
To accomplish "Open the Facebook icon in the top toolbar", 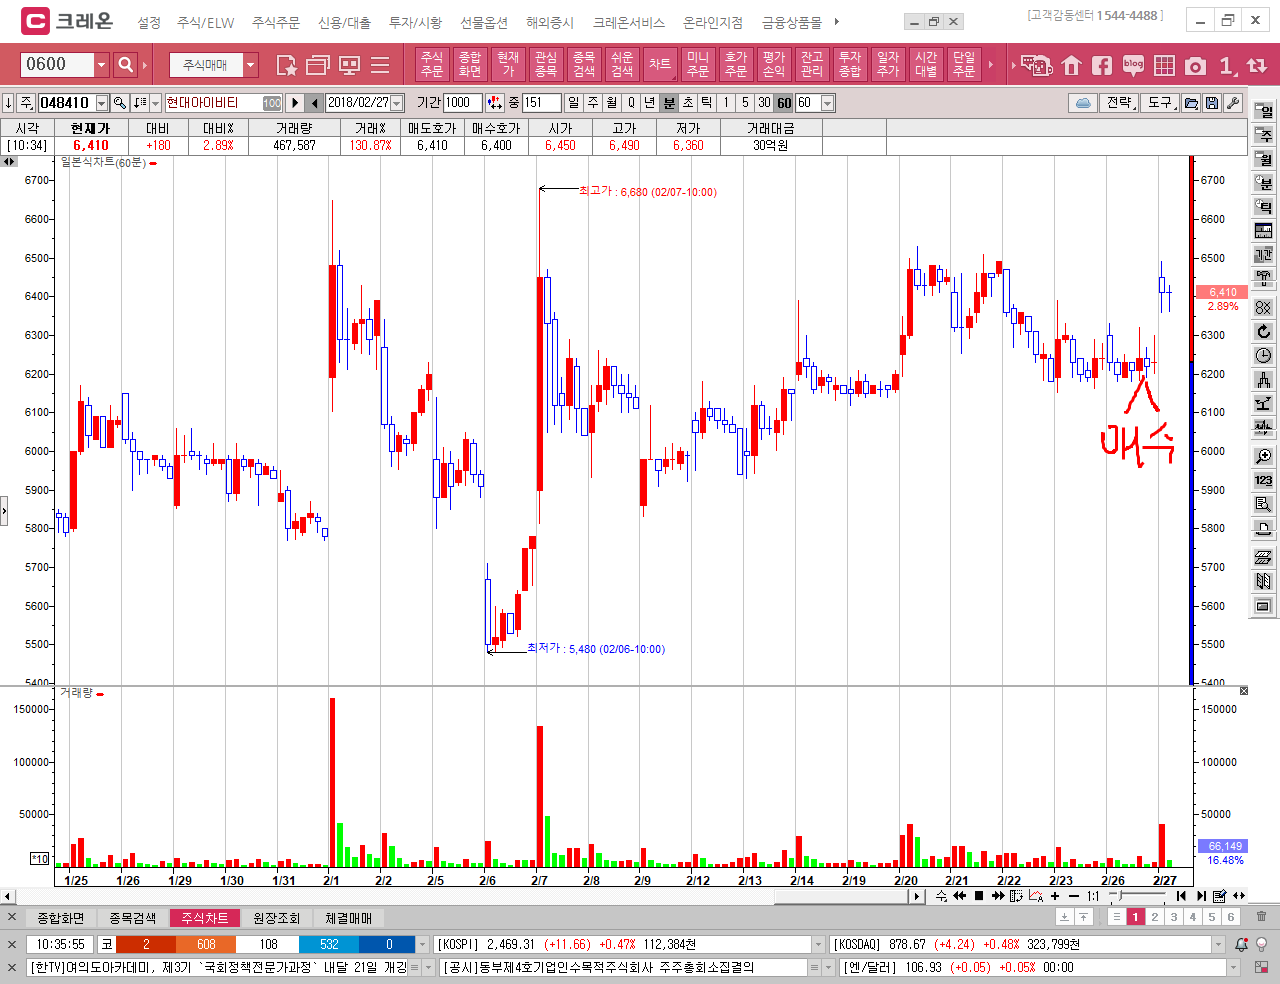I will [x=1102, y=66].
